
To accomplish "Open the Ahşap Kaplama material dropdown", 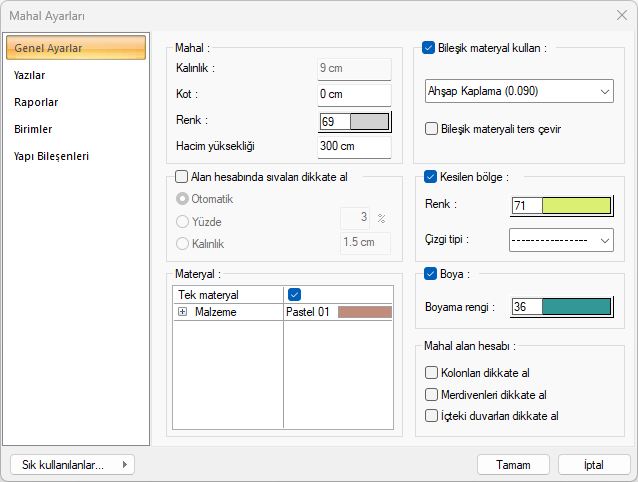I will [x=517, y=91].
